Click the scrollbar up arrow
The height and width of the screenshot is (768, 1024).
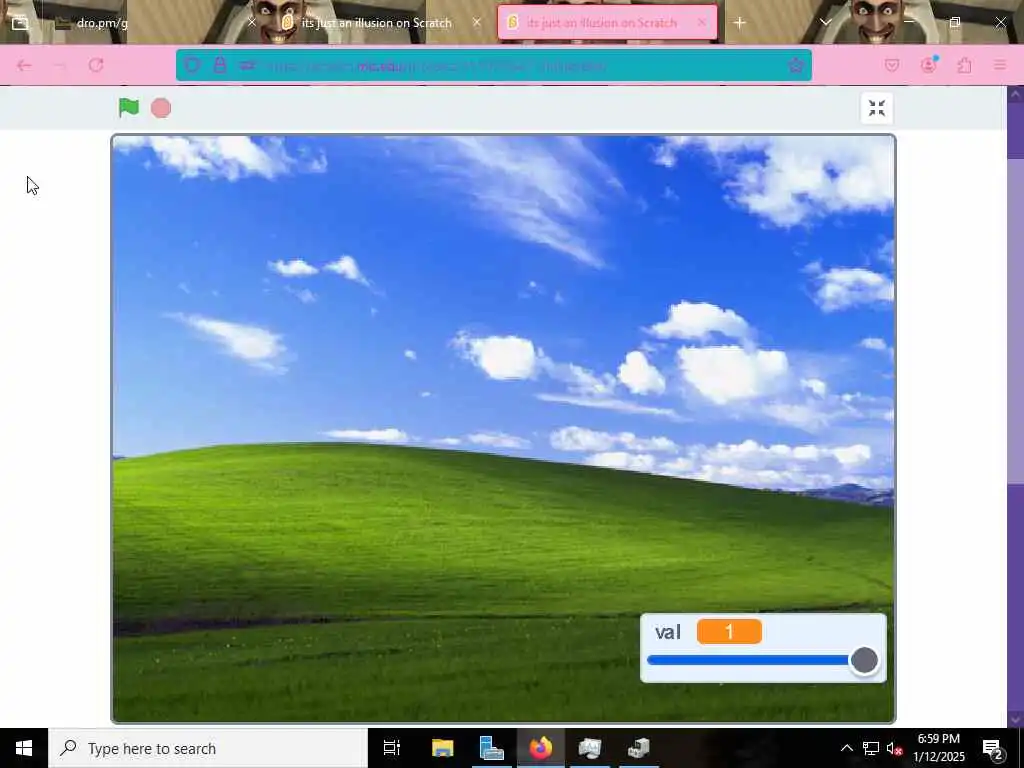pos(1015,94)
